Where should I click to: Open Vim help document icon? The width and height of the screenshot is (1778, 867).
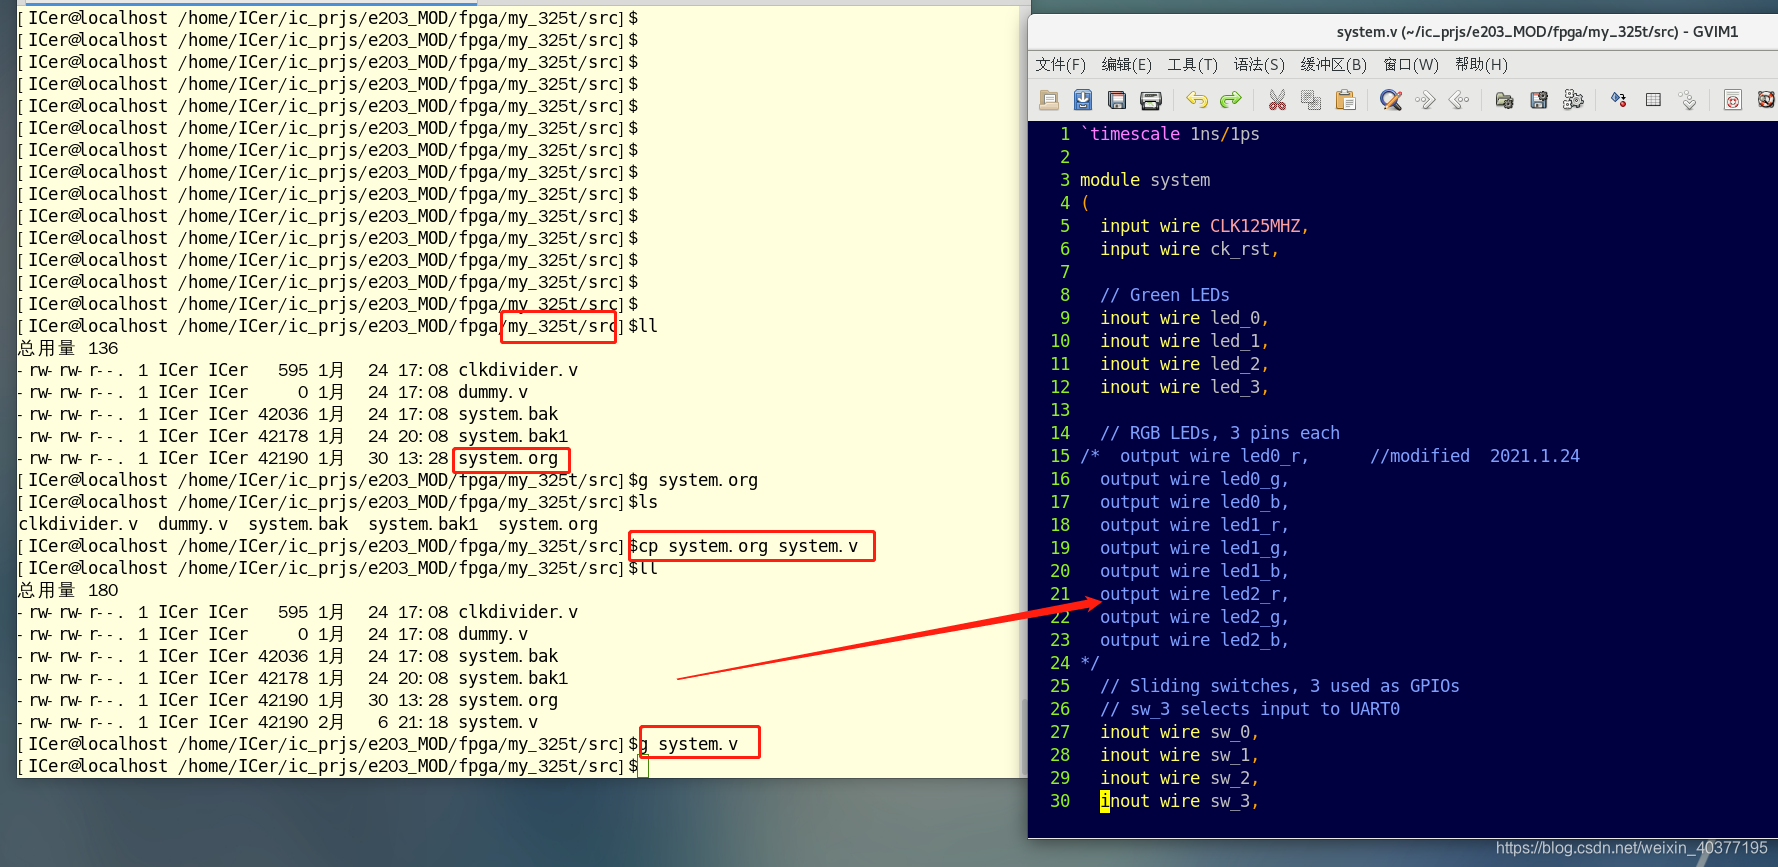[x=1733, y=100]
